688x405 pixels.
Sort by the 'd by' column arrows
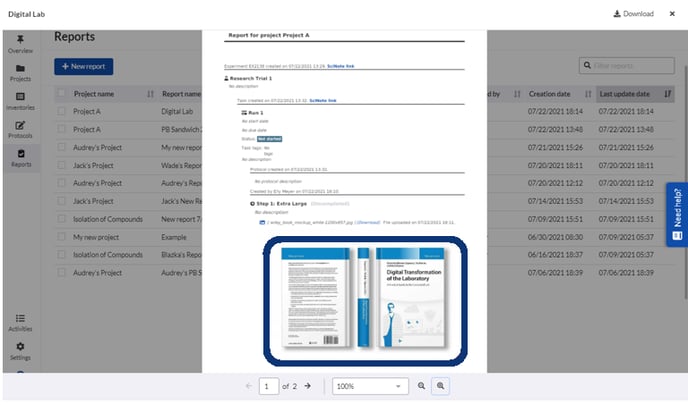(x=517, y=94)
